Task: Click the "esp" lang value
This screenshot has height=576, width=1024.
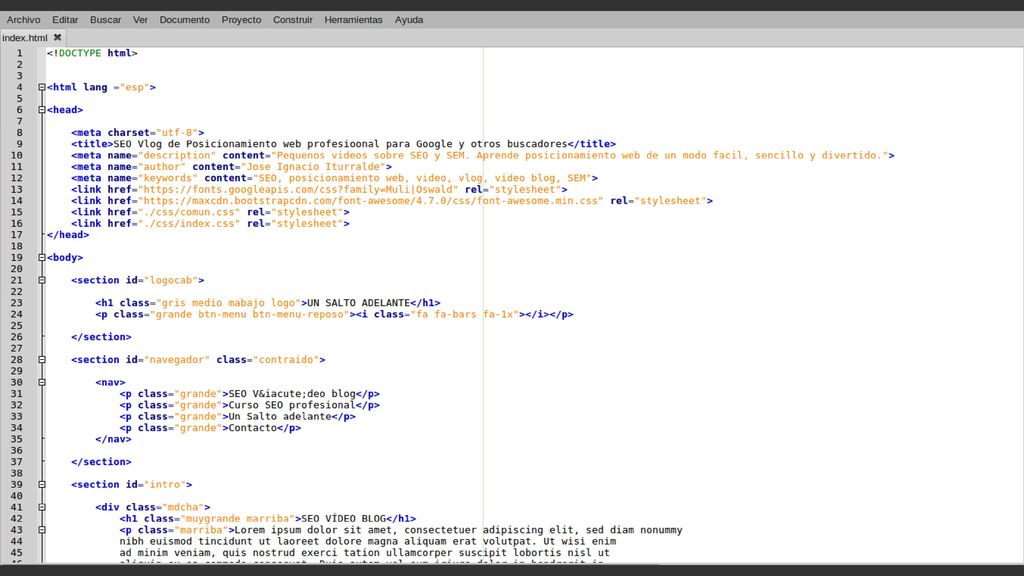Action: (135, 87)
